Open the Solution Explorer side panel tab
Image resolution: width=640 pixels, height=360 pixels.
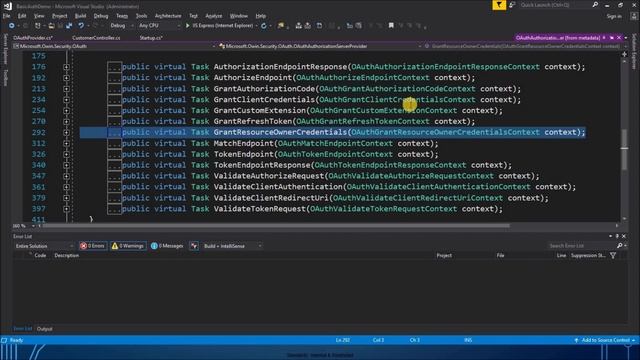634,51
